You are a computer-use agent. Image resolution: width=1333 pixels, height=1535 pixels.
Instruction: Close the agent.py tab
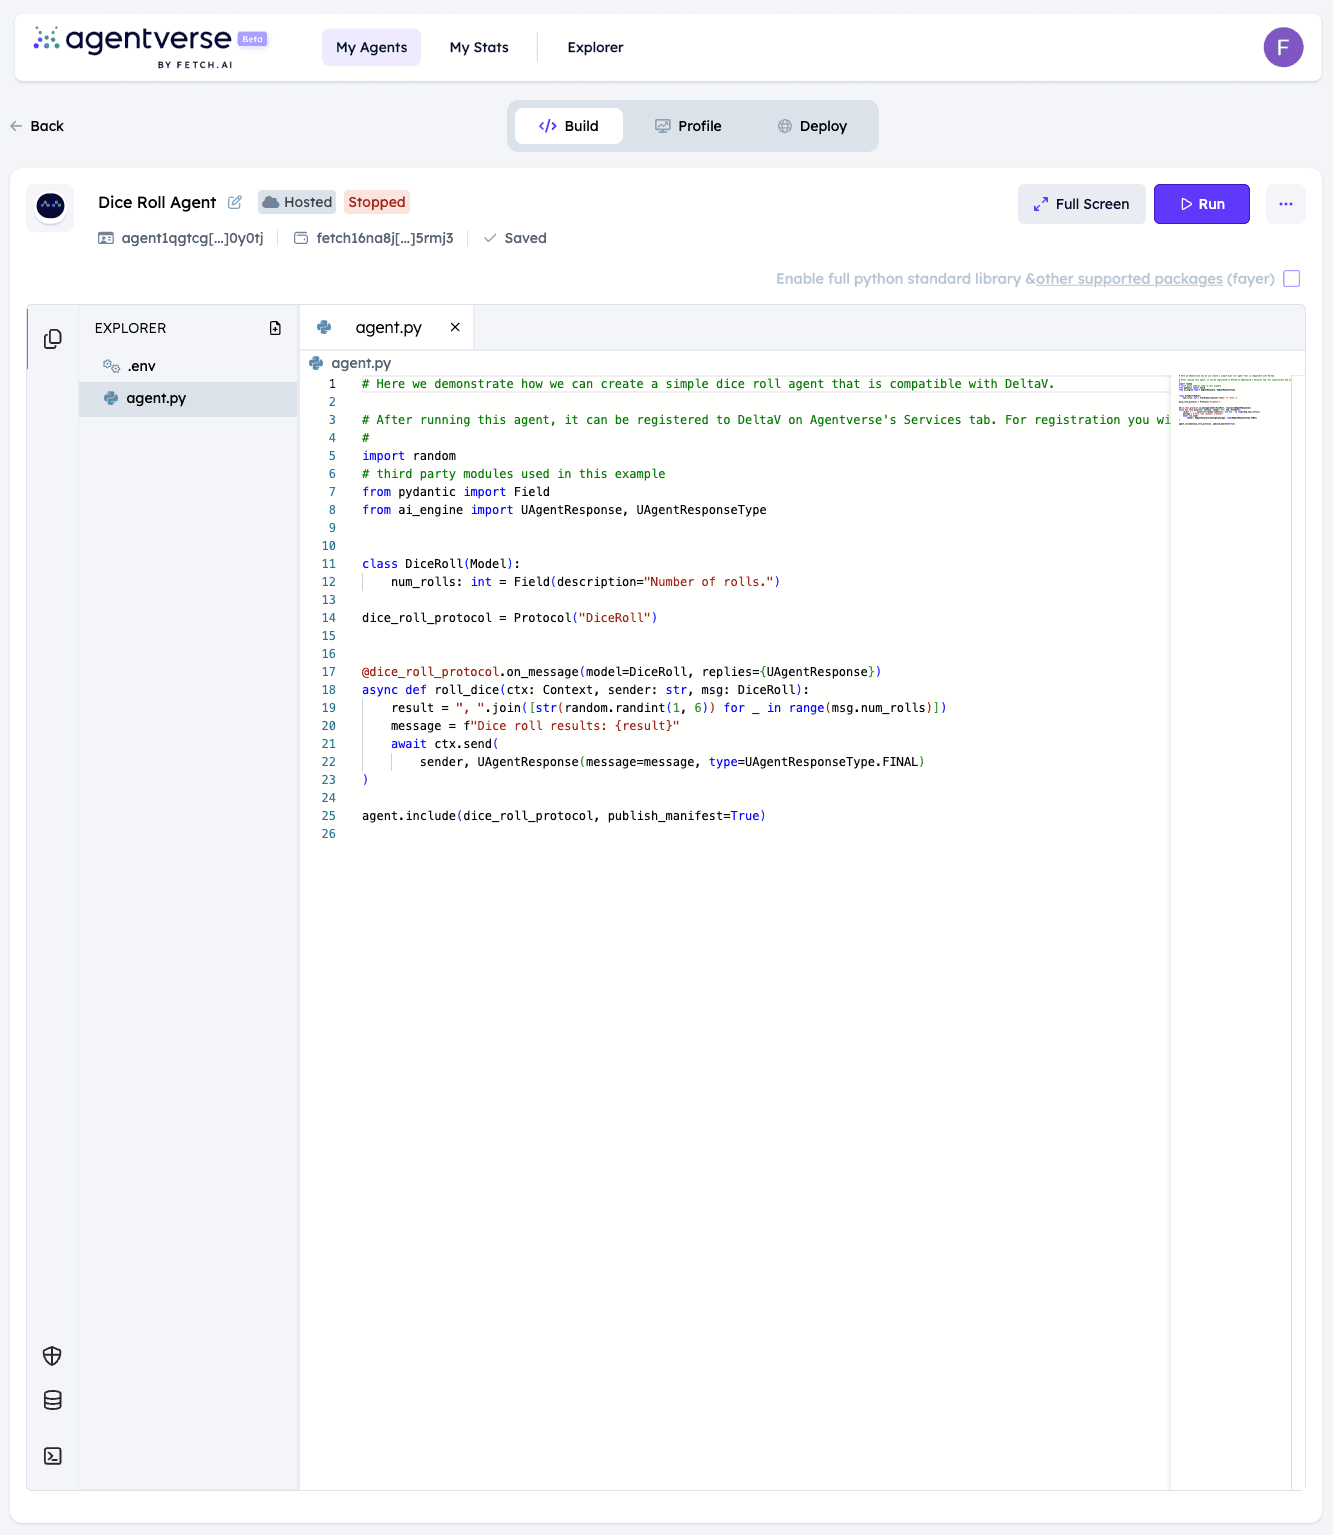455,327
